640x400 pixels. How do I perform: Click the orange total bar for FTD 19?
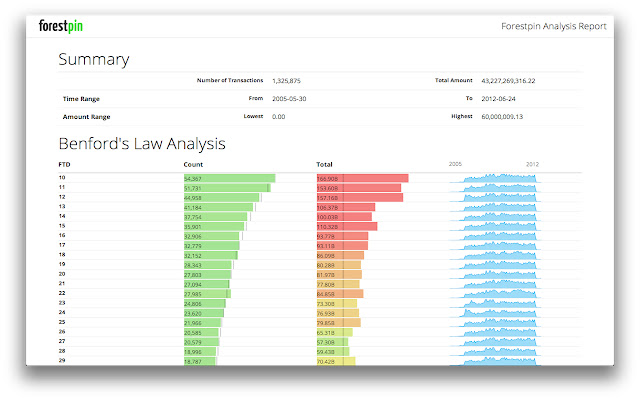coord(339,265)
